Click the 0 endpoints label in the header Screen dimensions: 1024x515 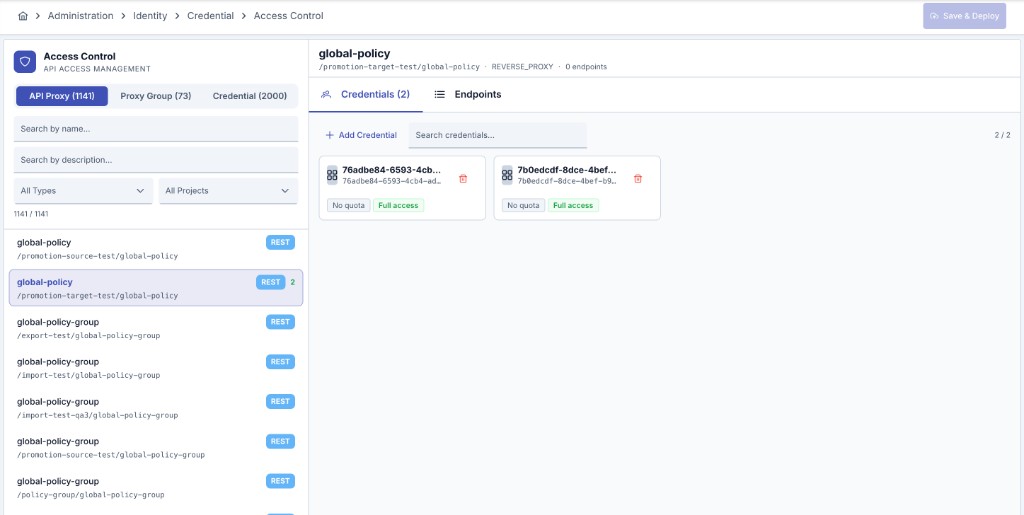[586, 67]
